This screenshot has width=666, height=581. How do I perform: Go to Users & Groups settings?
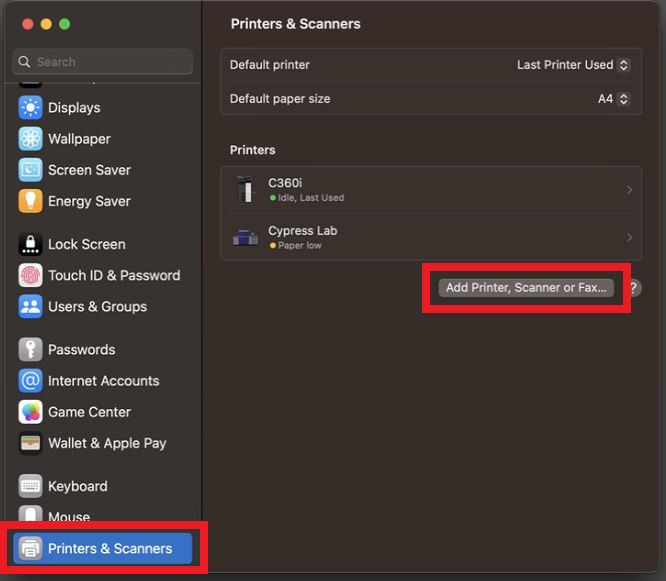tap(97, 306)
